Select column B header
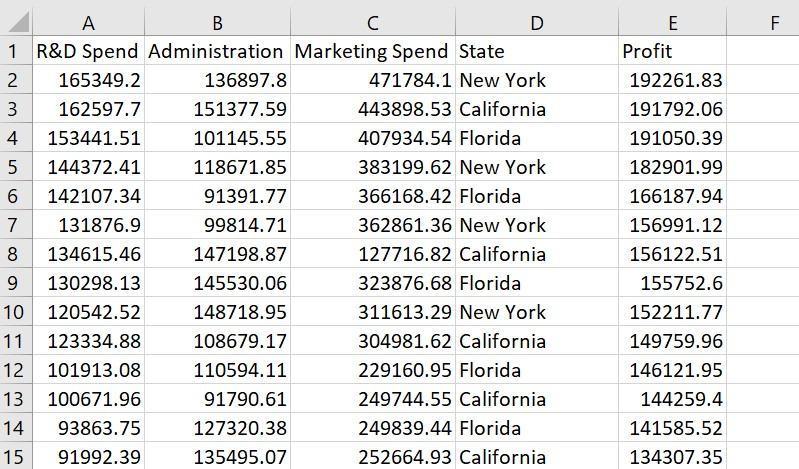Screen dimensions: 799x469 (x=218, y=22)
